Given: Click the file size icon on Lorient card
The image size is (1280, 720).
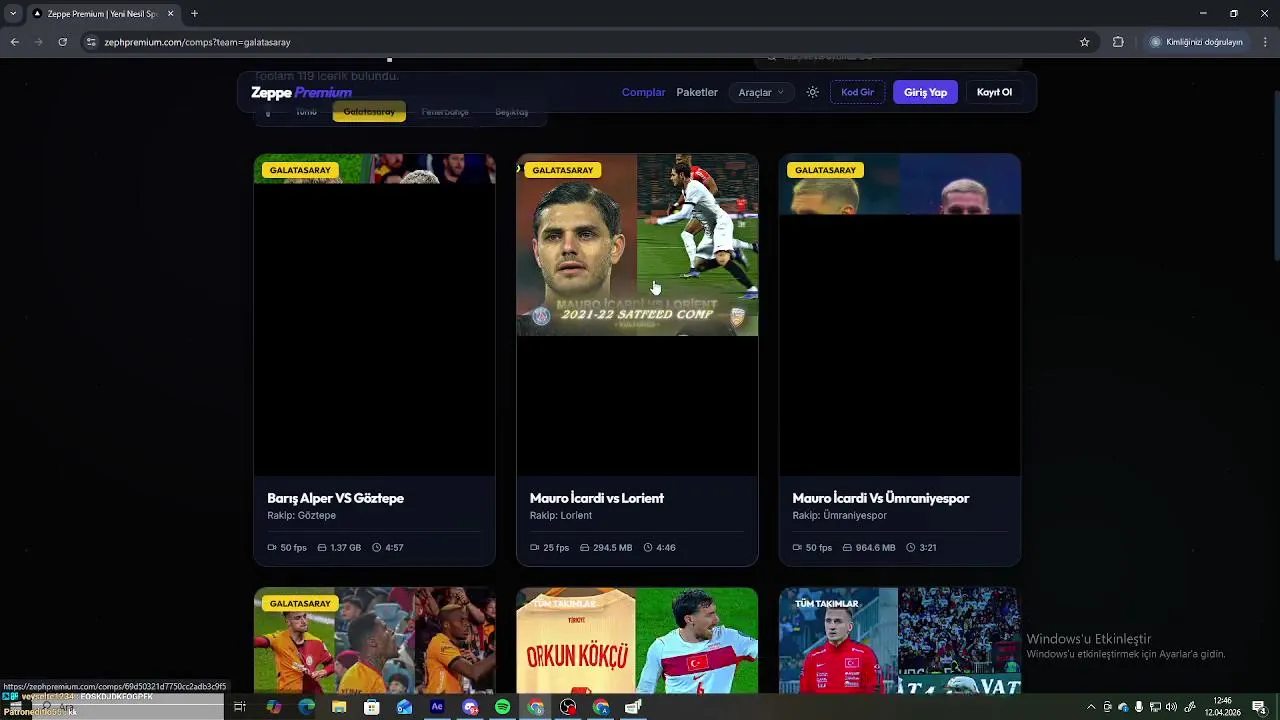Looking at the screenshot, I should [585, 548].
